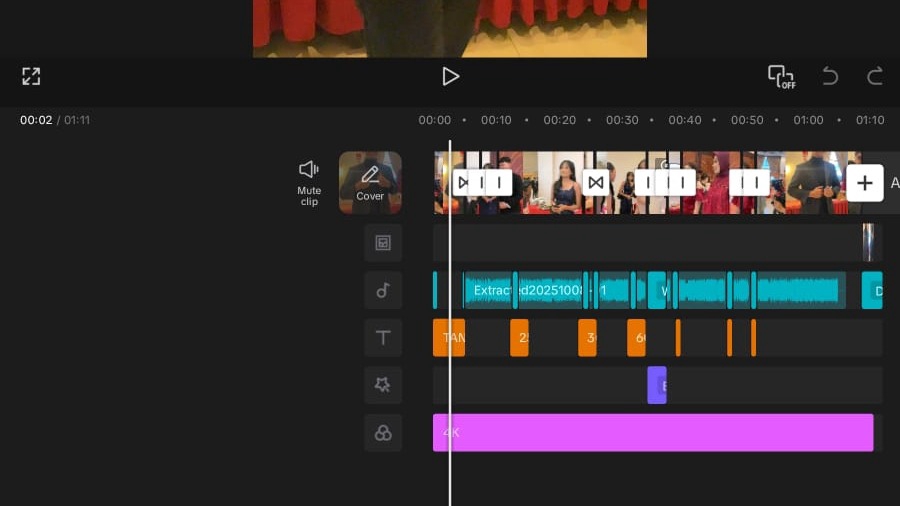900x506 pixels.
Task: Toggle the auto-reframe OFF switch icon
Action: pos(782,76)
